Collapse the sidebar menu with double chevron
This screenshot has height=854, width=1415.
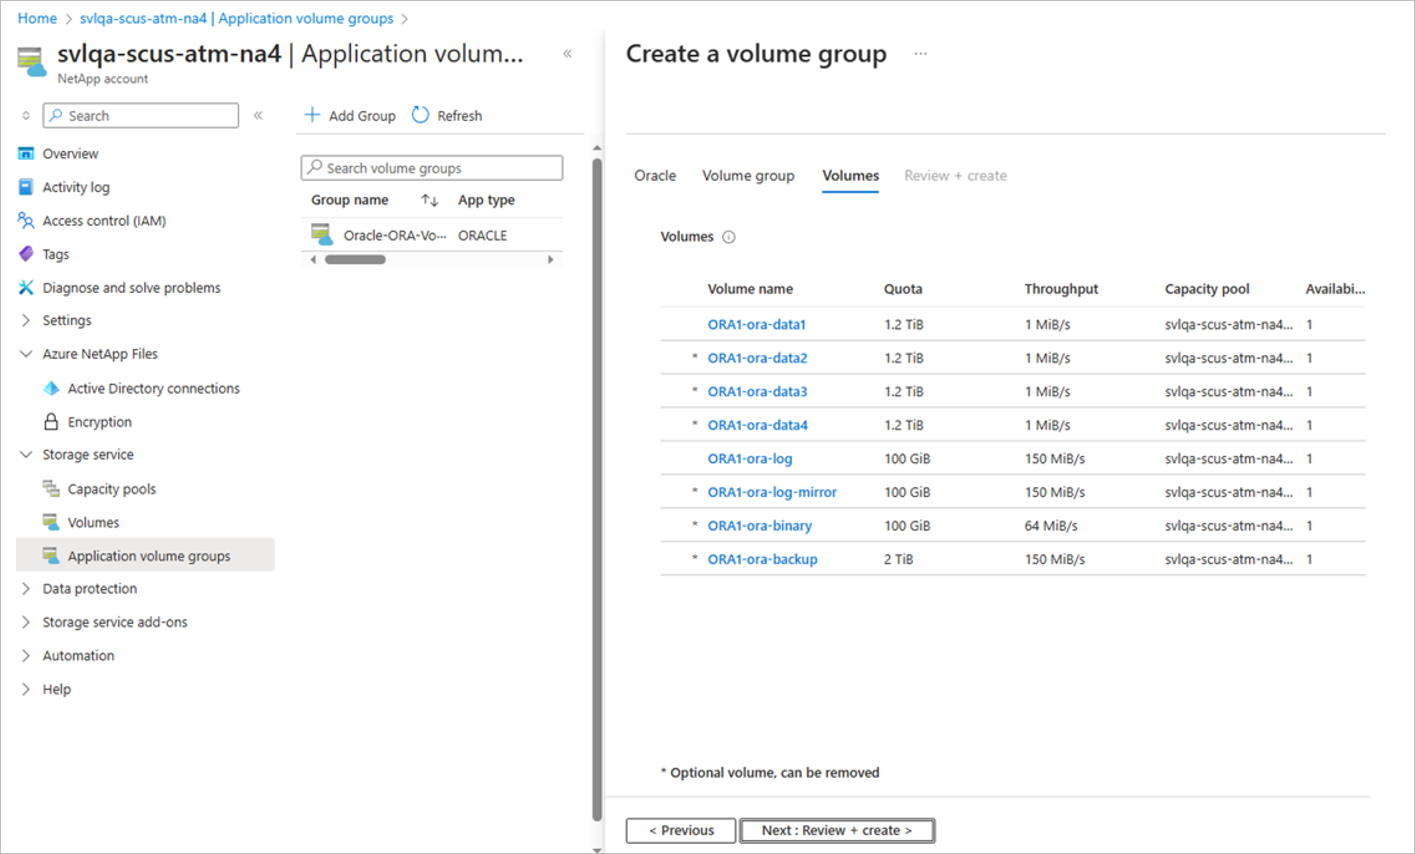(258, 115)
